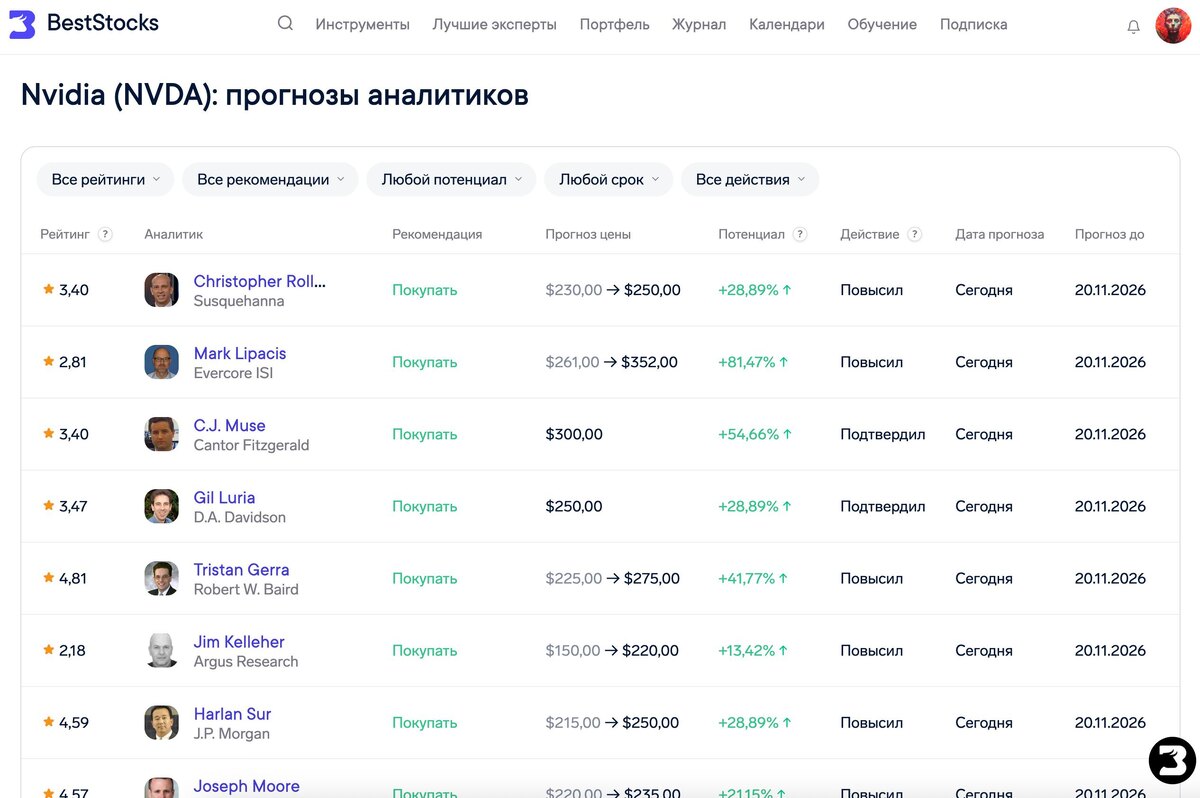The width and height of the screenshot is (1200, 798).
Task: Open the Любой потенциал filter dropdown
Action: (451, 180)
